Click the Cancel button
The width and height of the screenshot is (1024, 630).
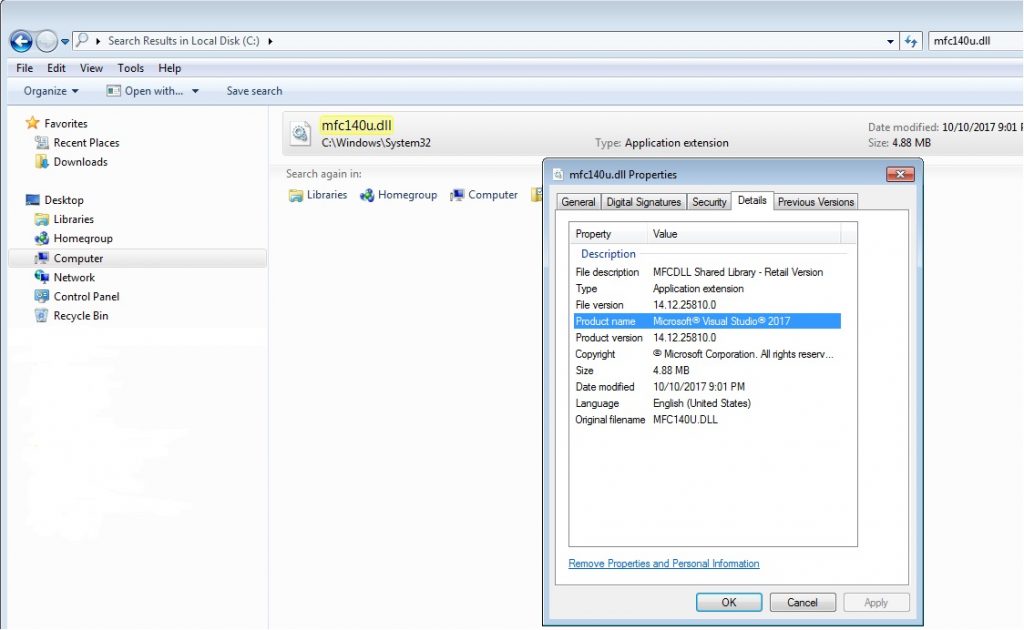803,602
